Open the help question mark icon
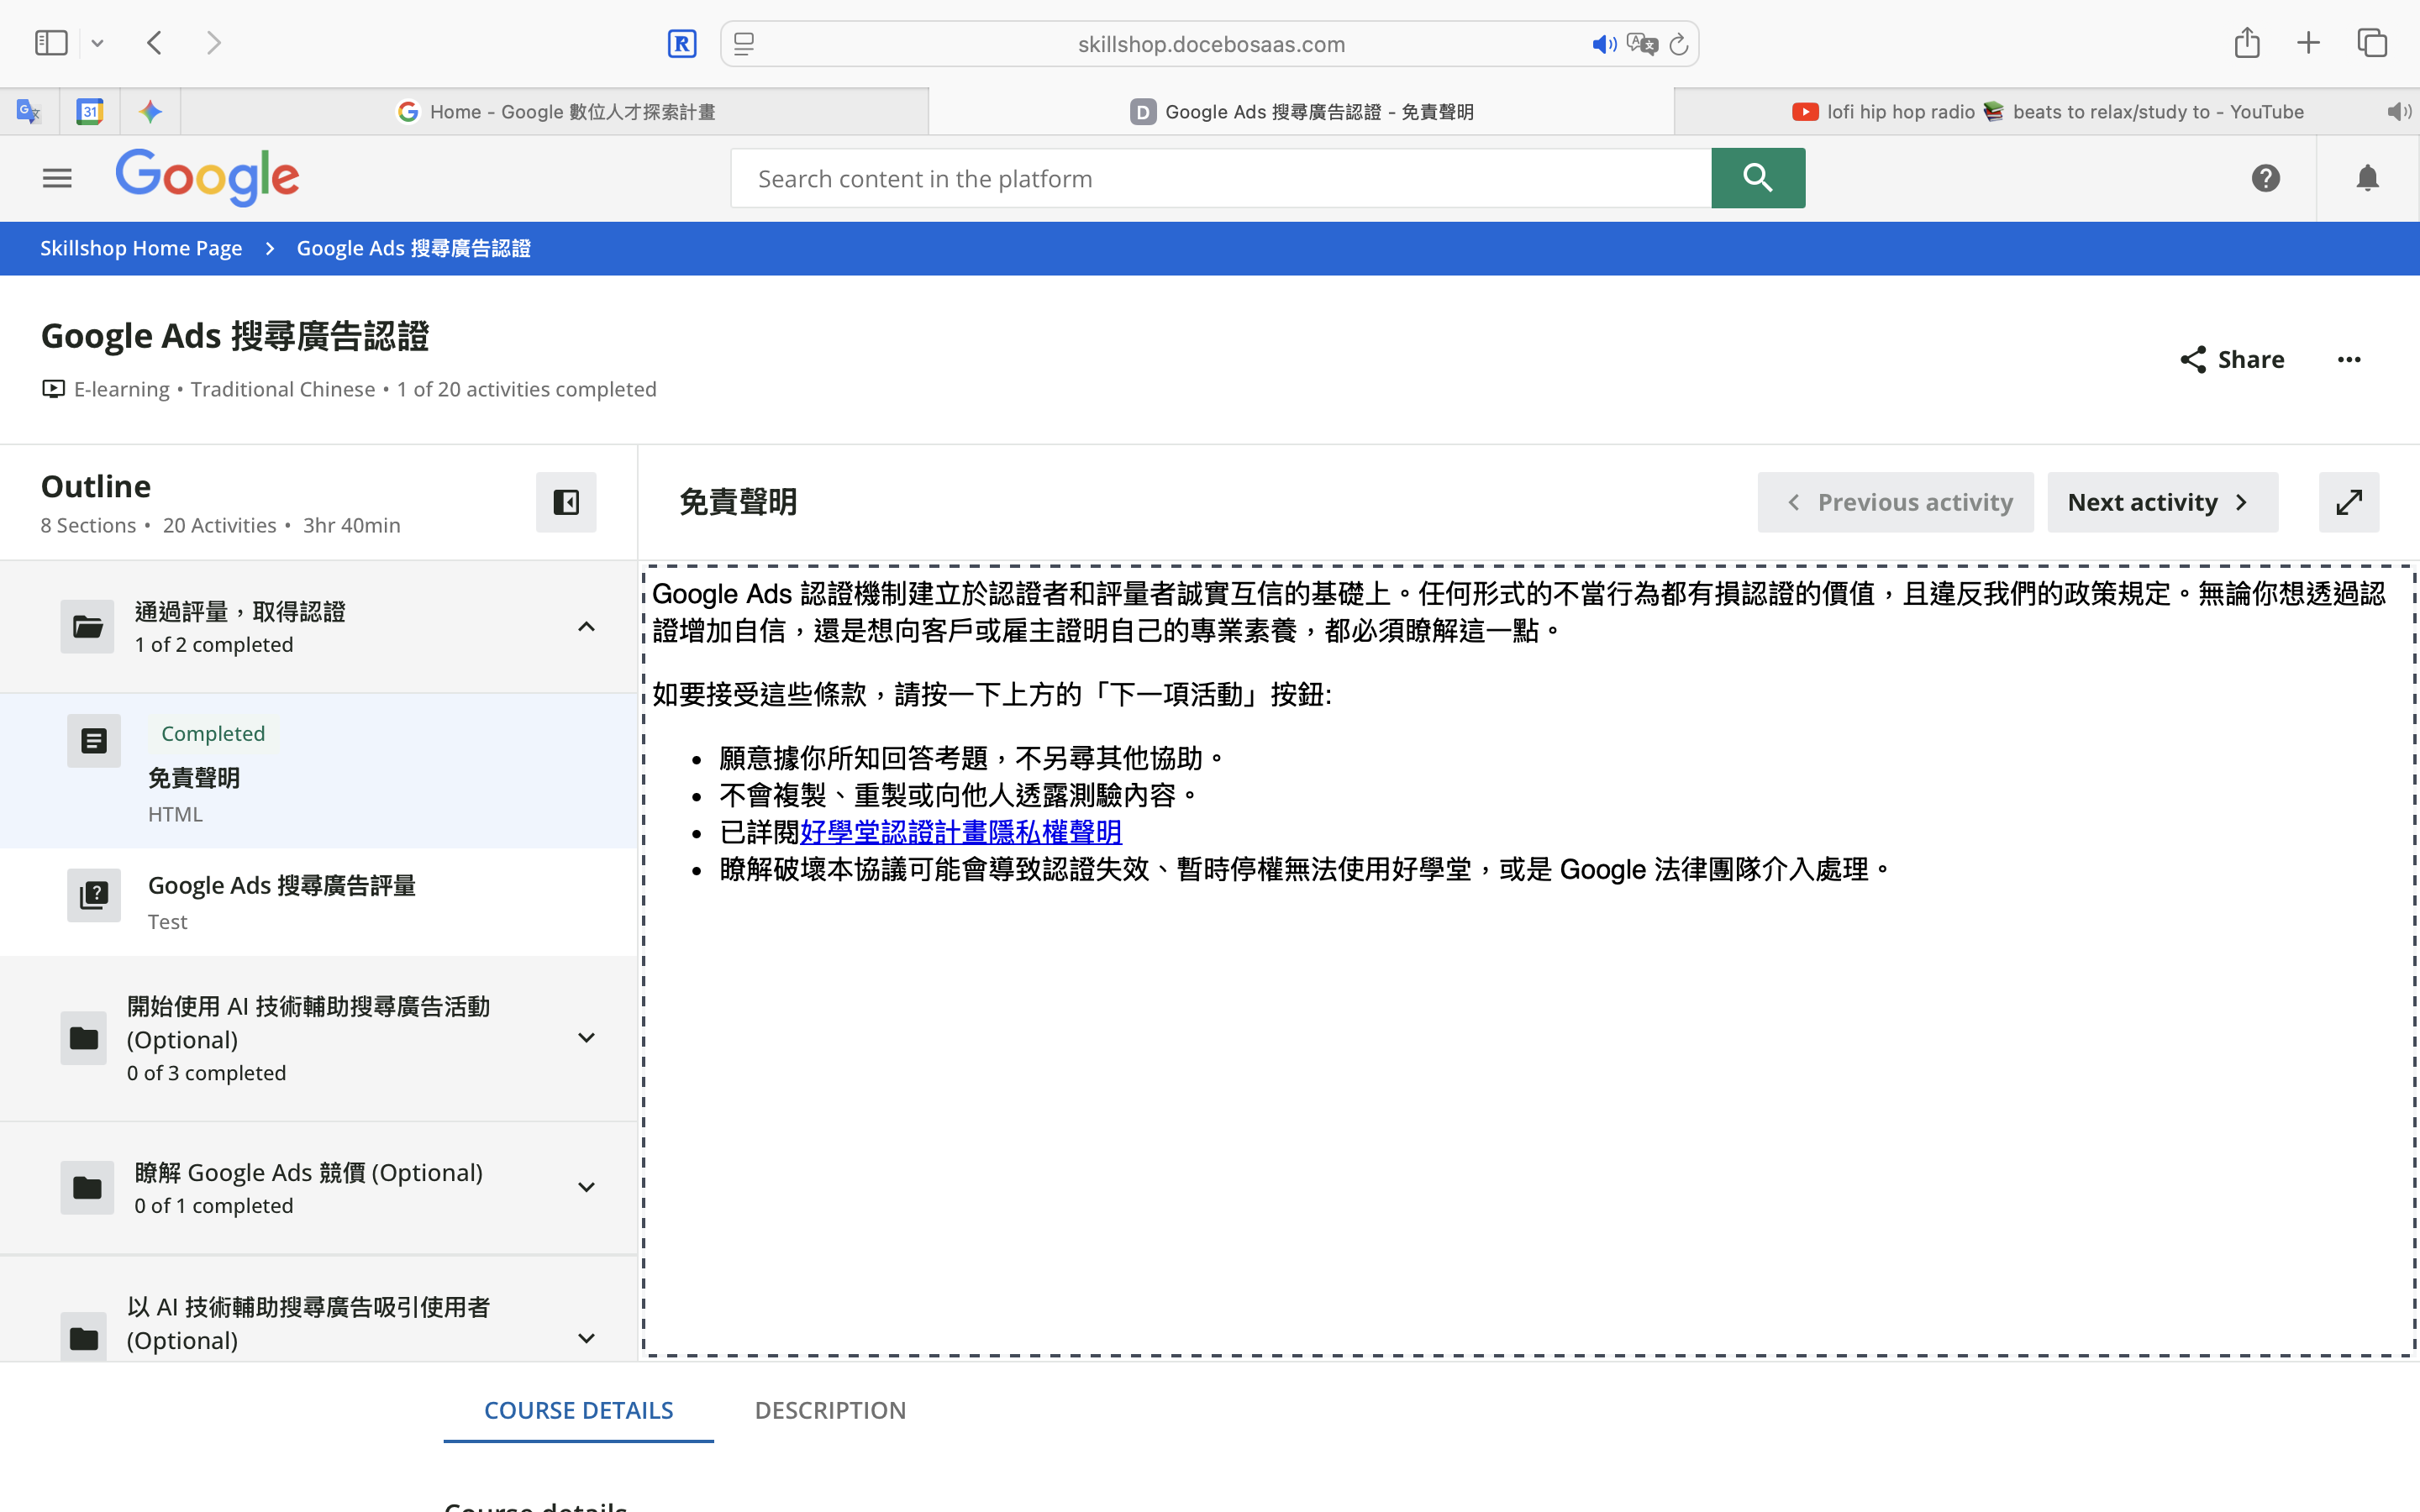2420x1512 pixels. pos(2265,178)
